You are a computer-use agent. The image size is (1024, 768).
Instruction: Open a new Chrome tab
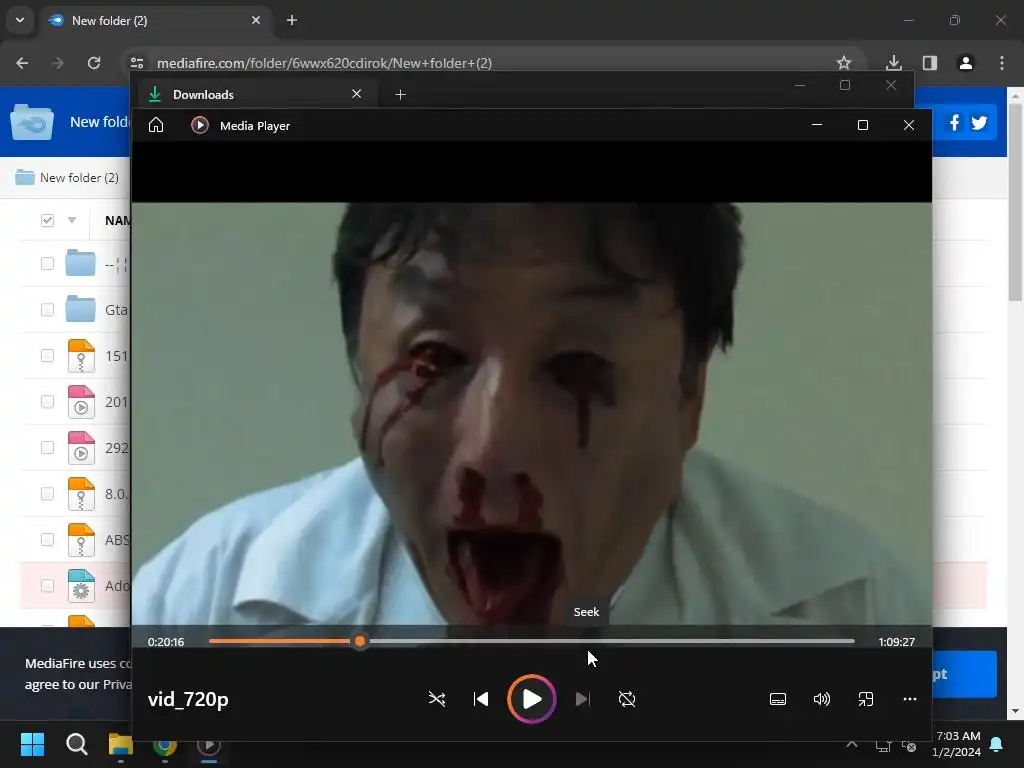(292, 20)
